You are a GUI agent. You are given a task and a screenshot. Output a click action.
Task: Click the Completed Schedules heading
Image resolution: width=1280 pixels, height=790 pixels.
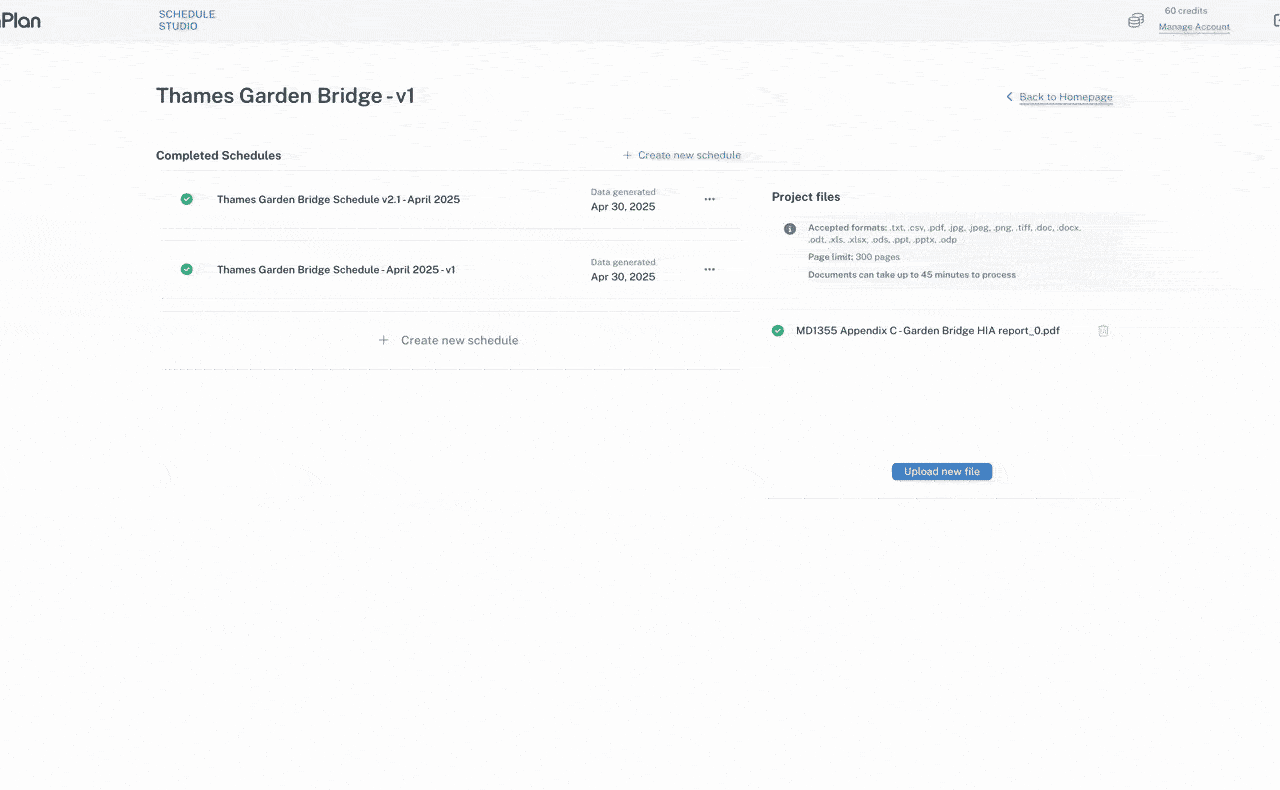pyautogui.click(x=218, y=155)
